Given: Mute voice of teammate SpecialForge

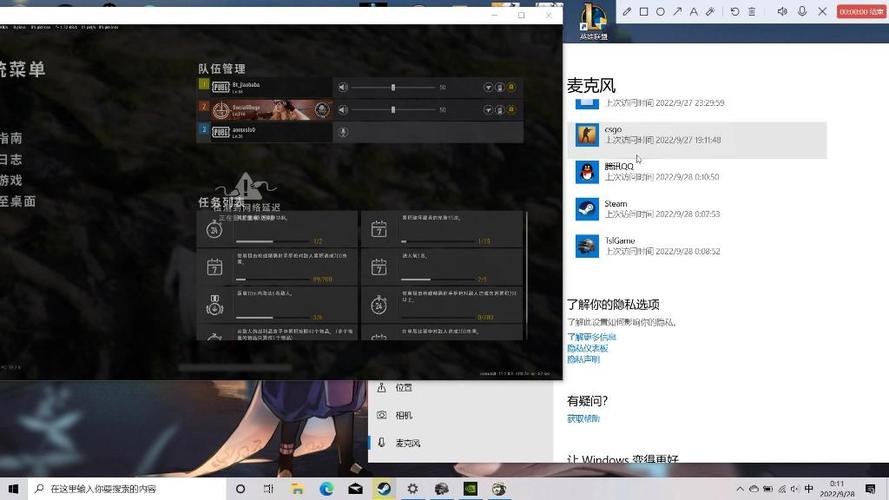Looking at the screenshot, I should point(342,109).
